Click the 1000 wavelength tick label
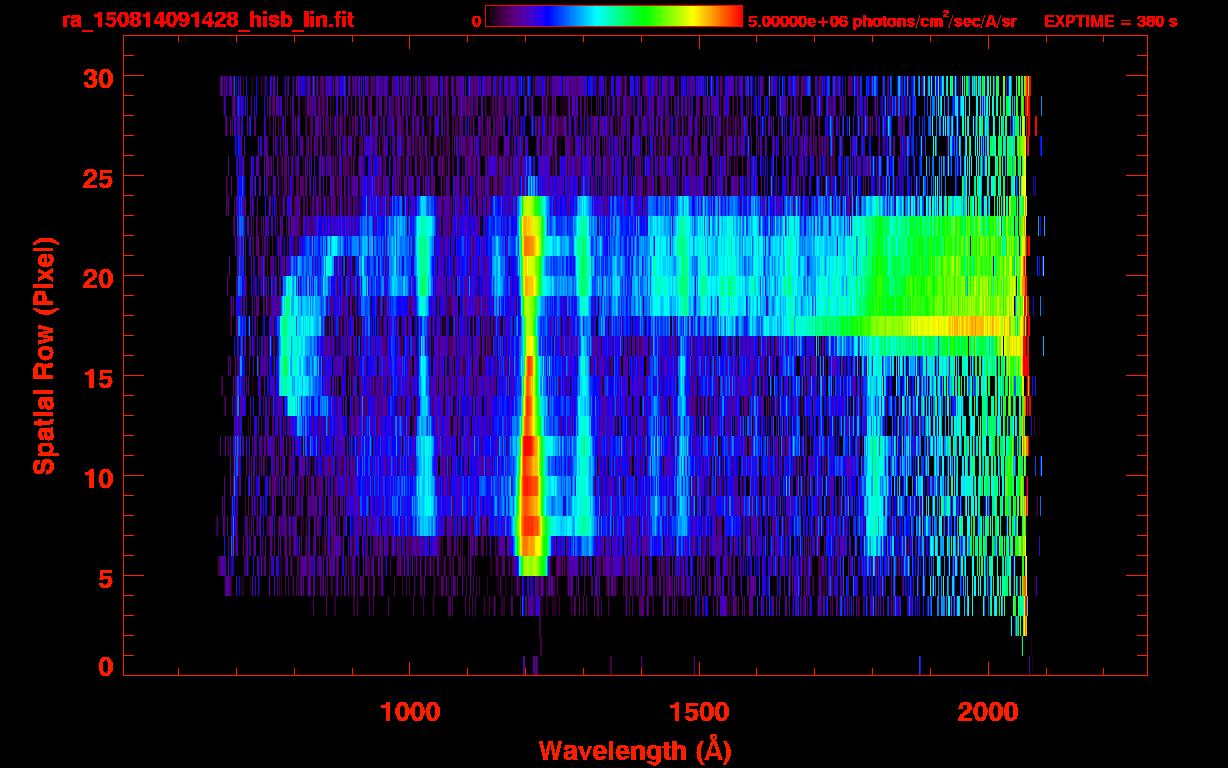Viewport: 1228px width, 768px height. click(x=409, y=712)
